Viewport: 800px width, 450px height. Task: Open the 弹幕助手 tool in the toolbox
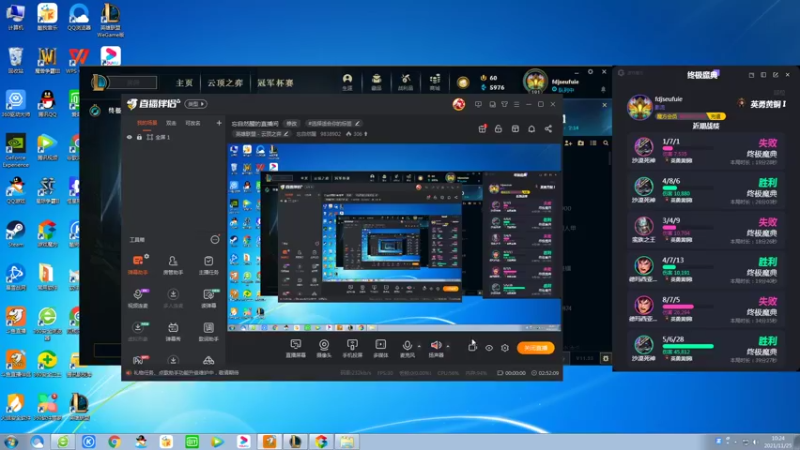138,265
